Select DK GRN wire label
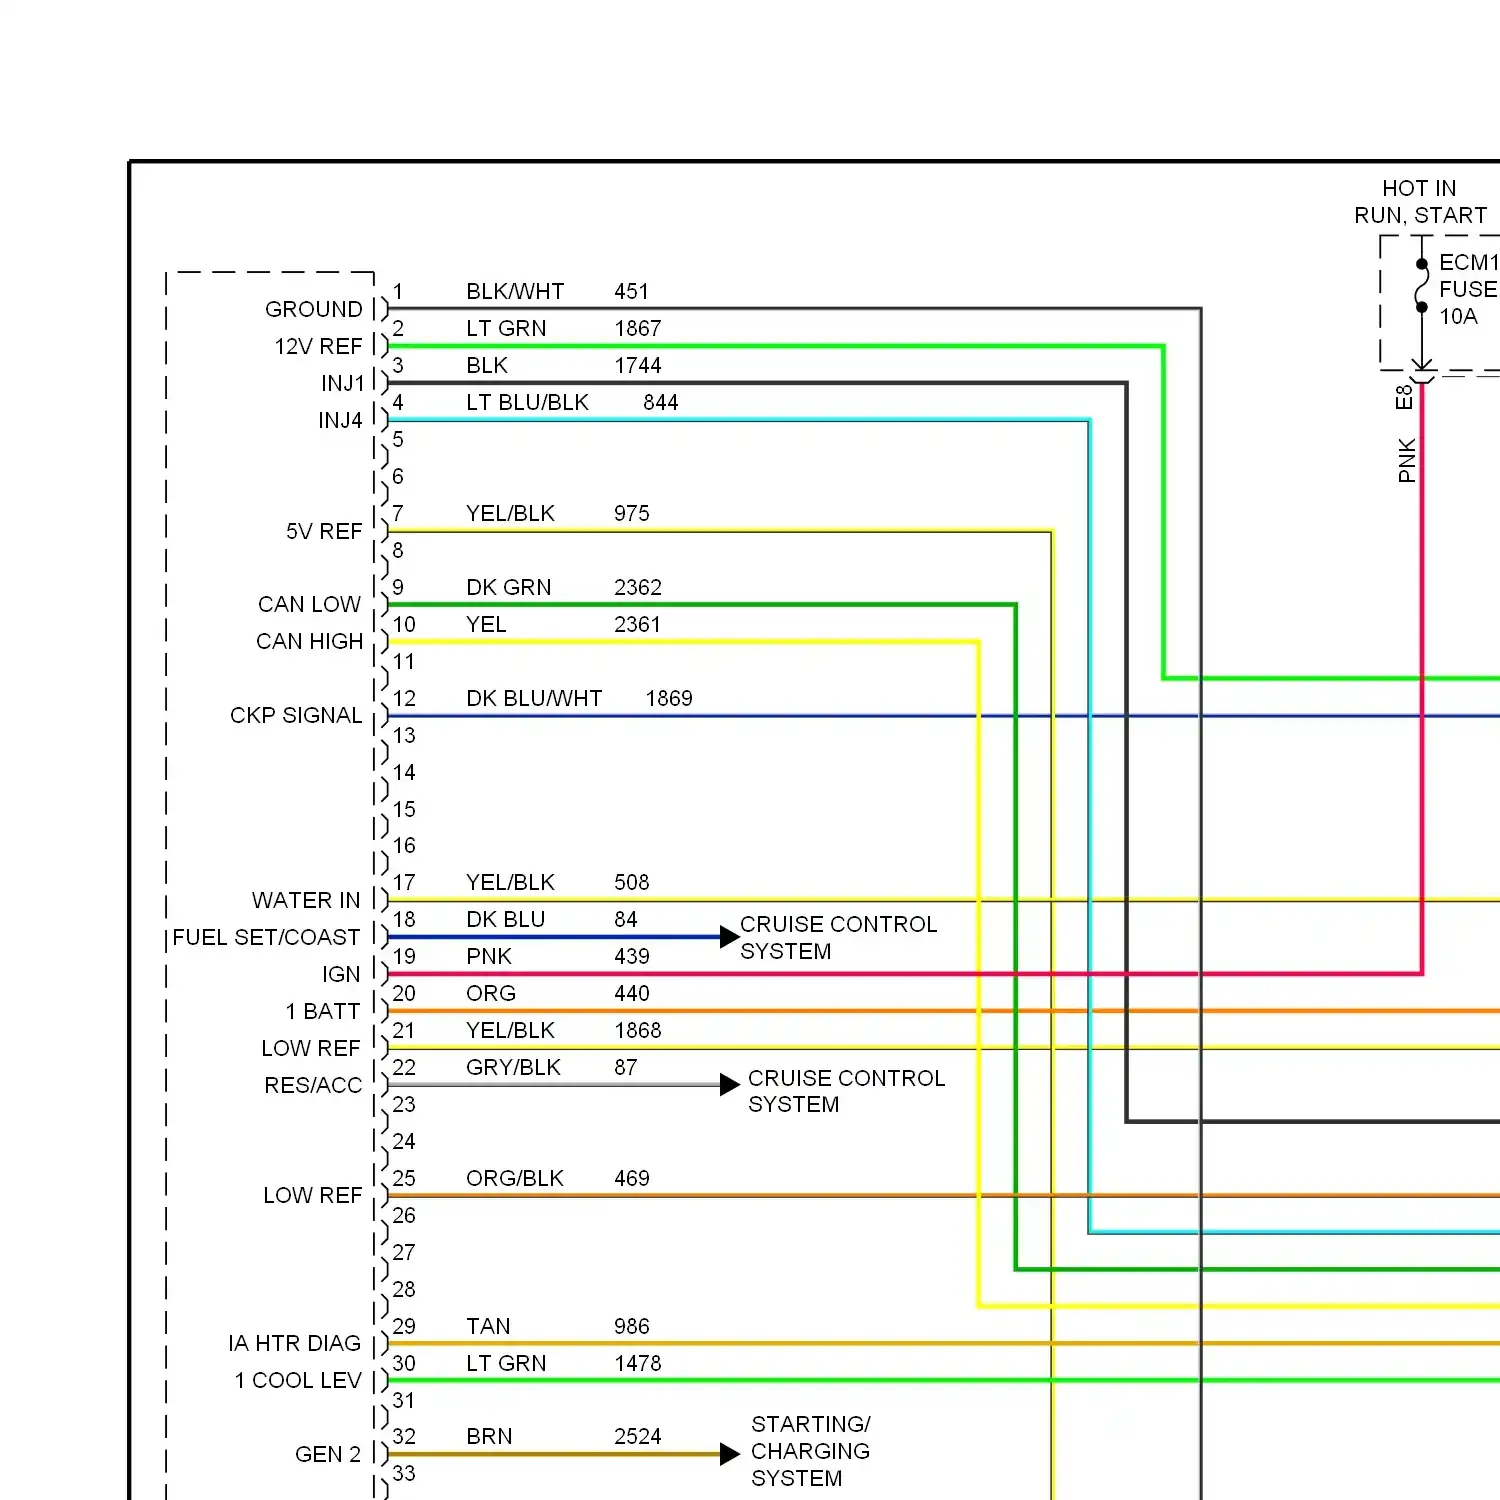 (x=509, y=588)
